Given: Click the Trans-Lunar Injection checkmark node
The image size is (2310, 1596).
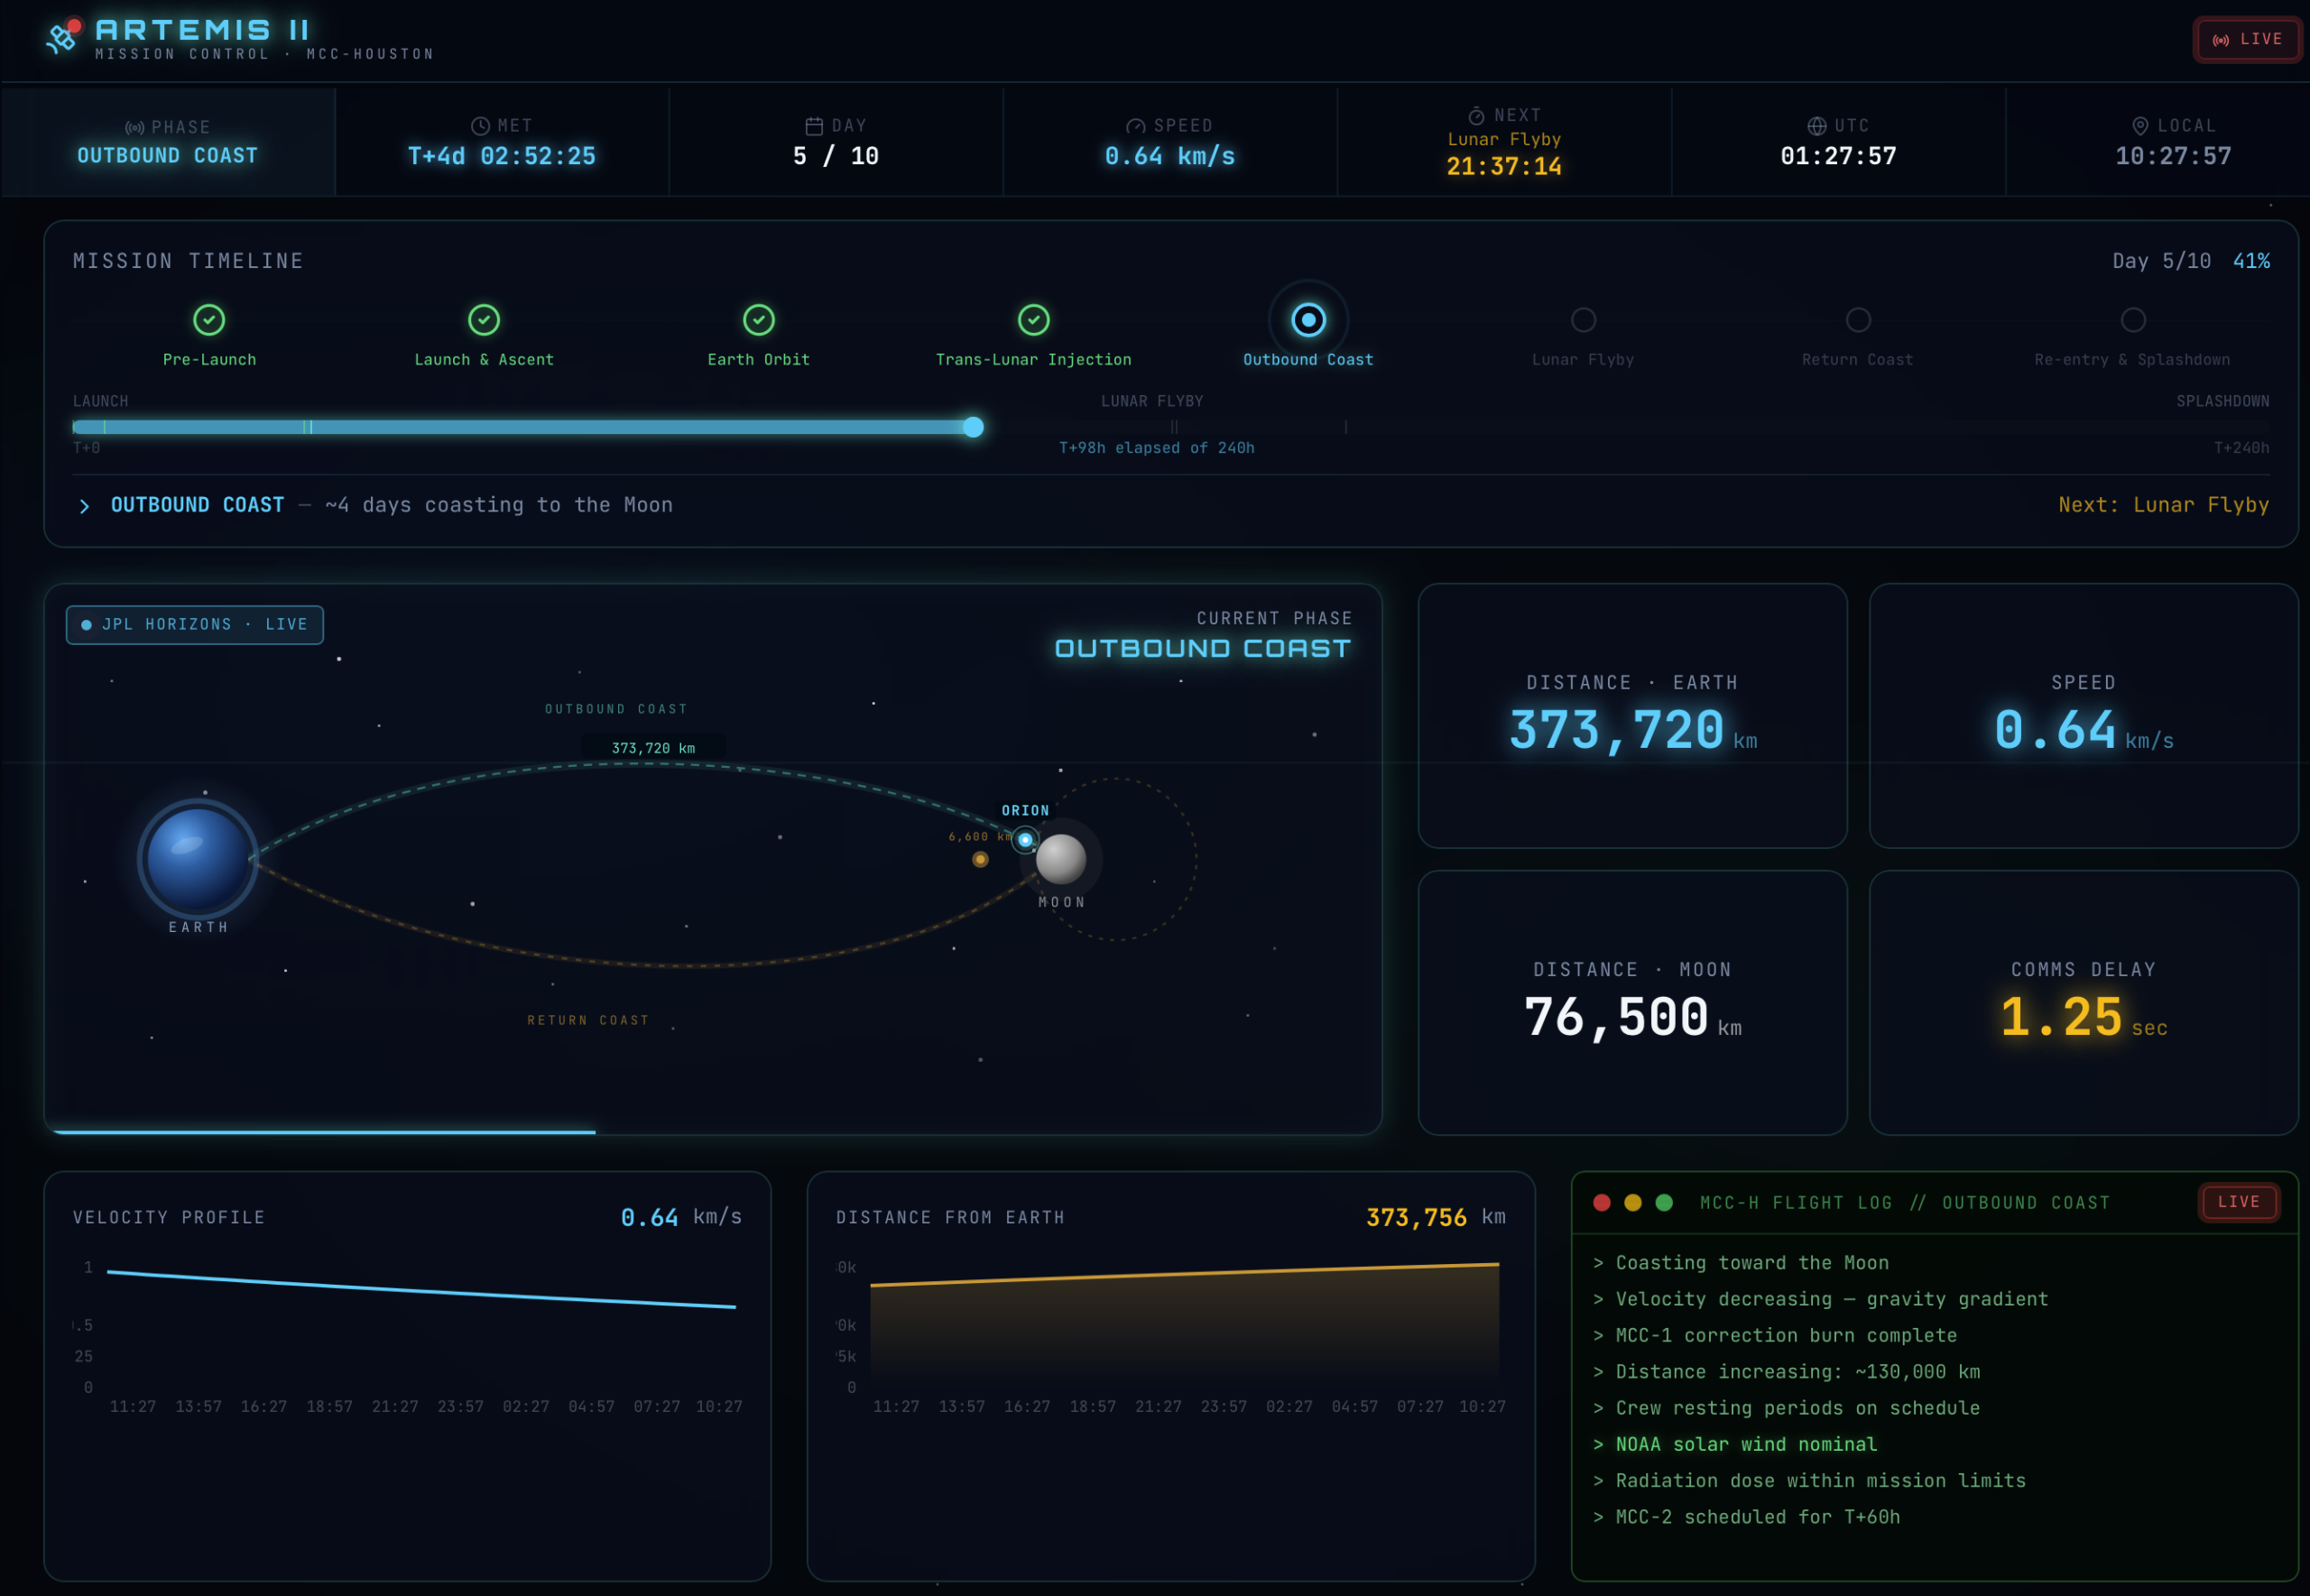Looking at the screenshot, I should [x=1033, y=320].
